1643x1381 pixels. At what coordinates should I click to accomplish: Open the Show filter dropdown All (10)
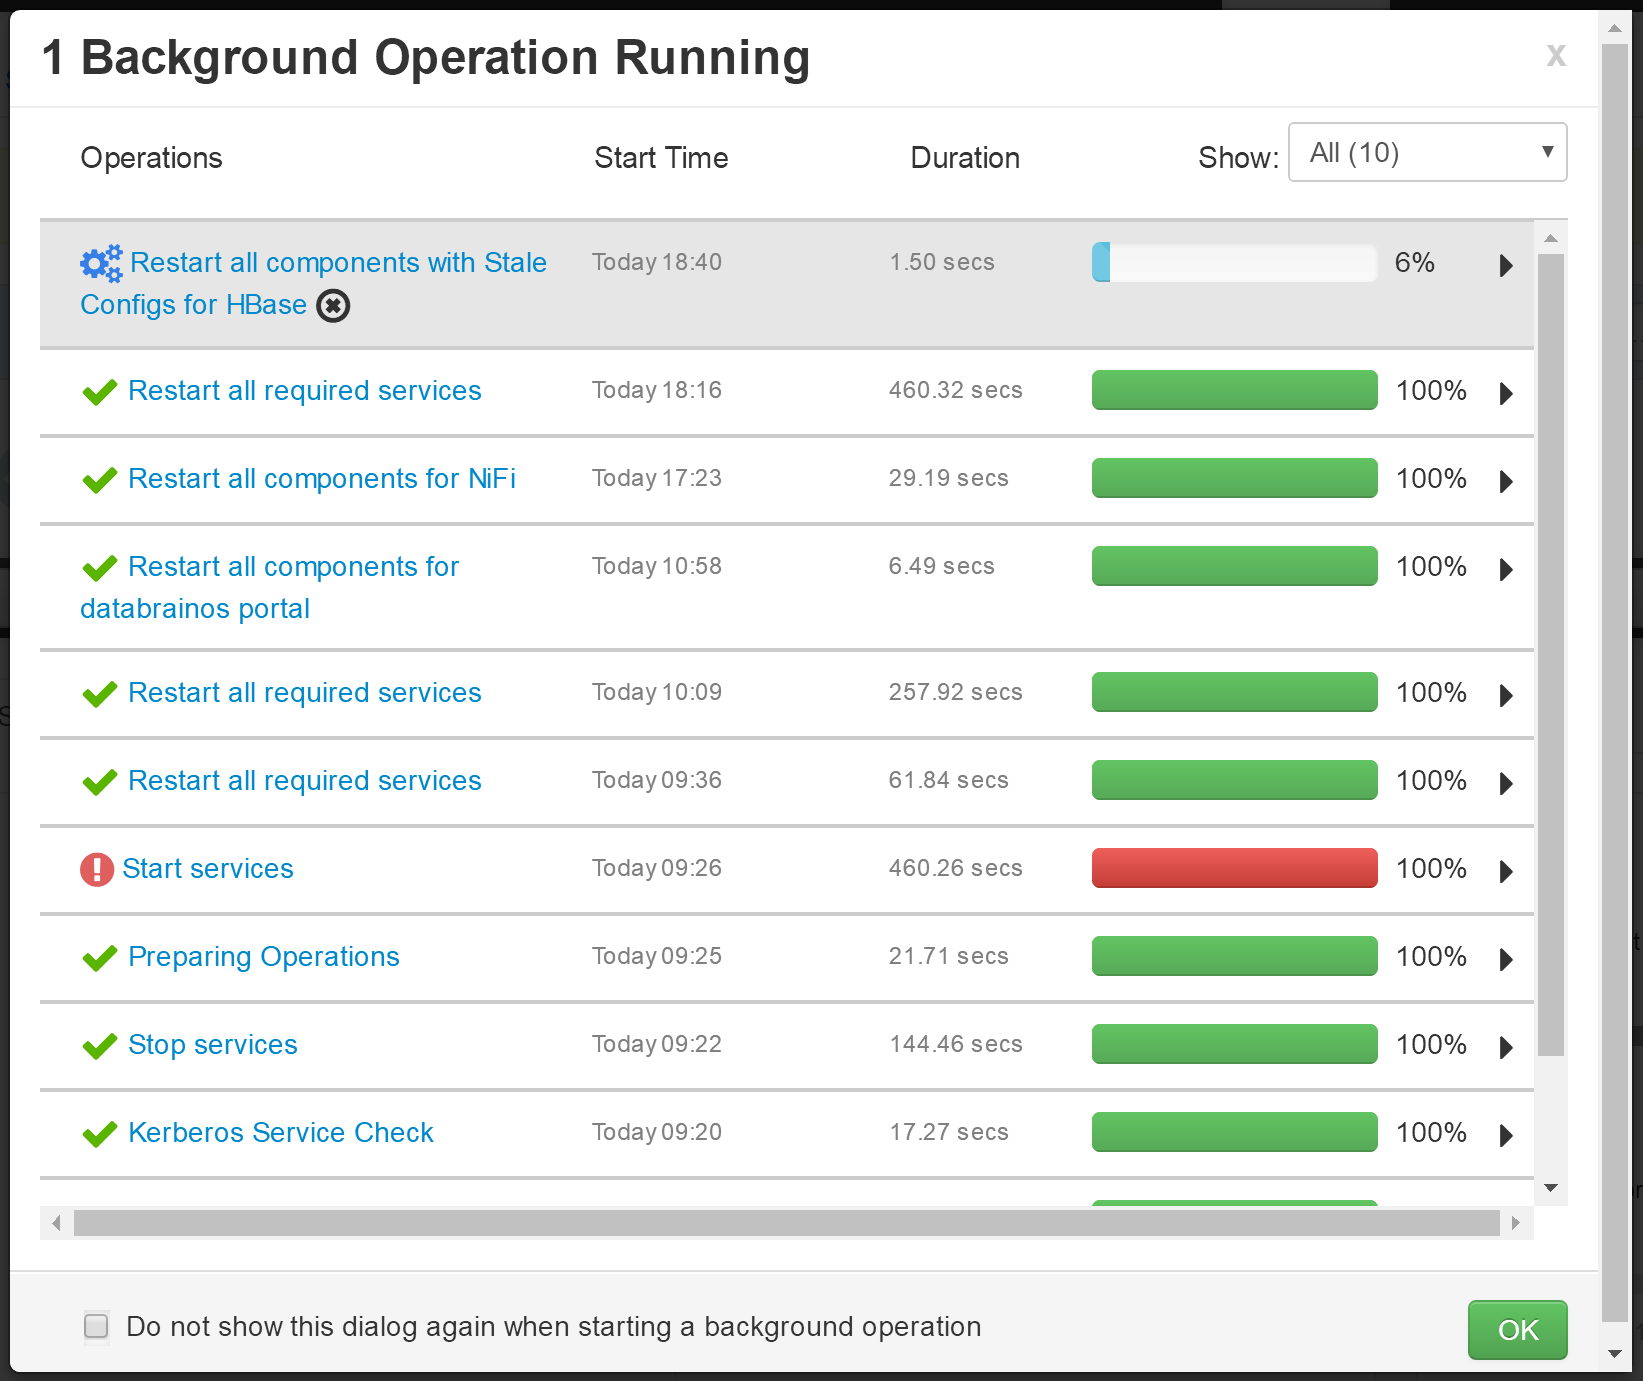[1427, 152]
